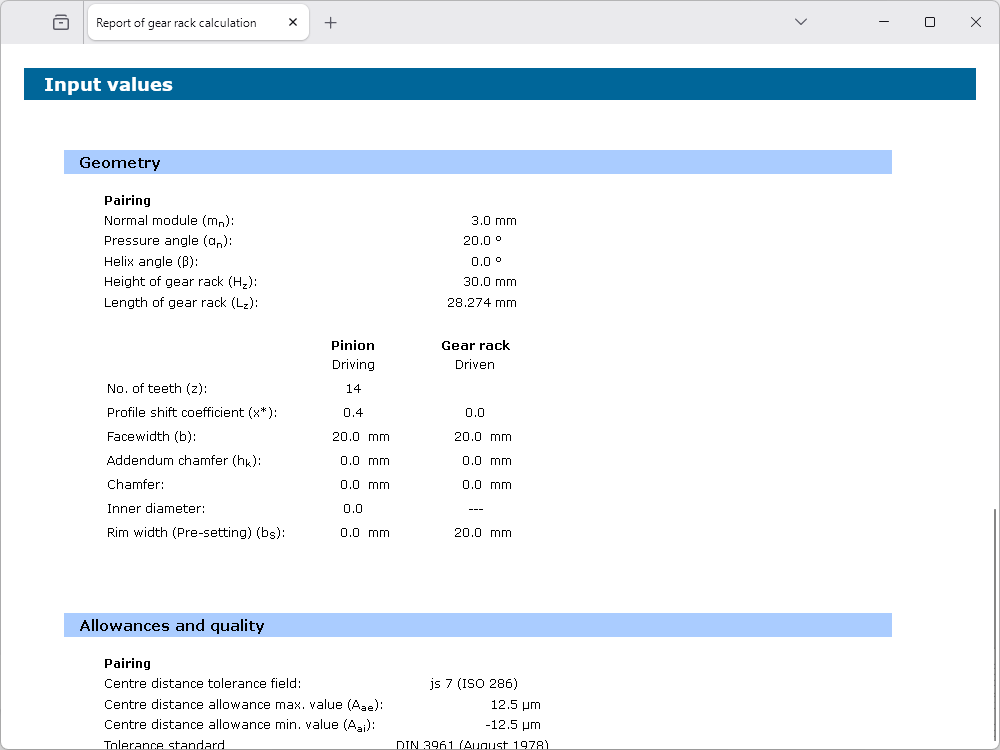
Task: Click the Pinion column heading
Action: 353,345
